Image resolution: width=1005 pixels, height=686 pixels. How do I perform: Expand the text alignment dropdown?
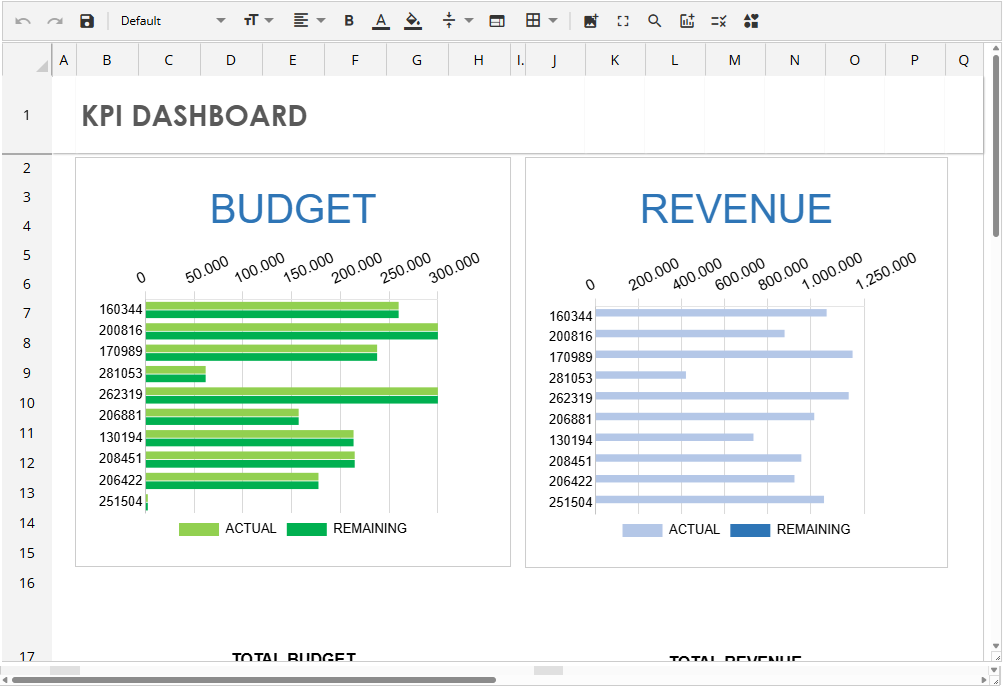tap(309, 21)
